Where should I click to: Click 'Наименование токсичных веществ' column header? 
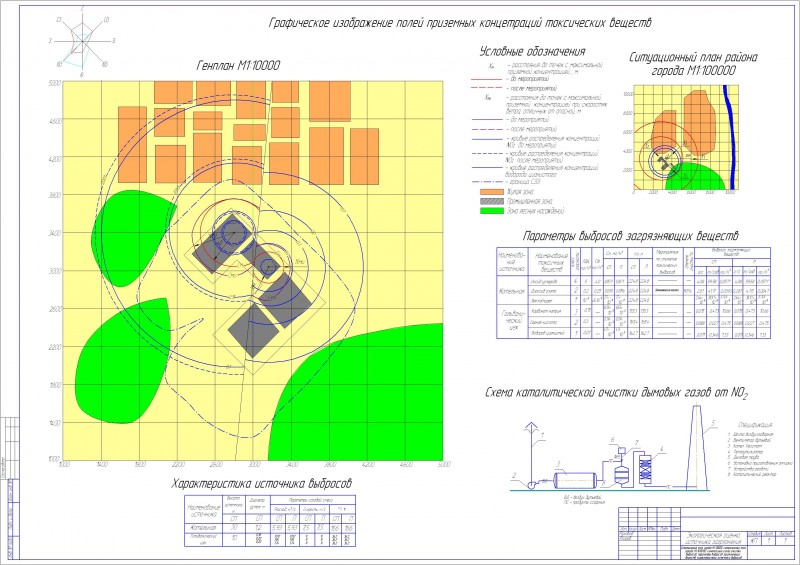click(x=549, y=262)
